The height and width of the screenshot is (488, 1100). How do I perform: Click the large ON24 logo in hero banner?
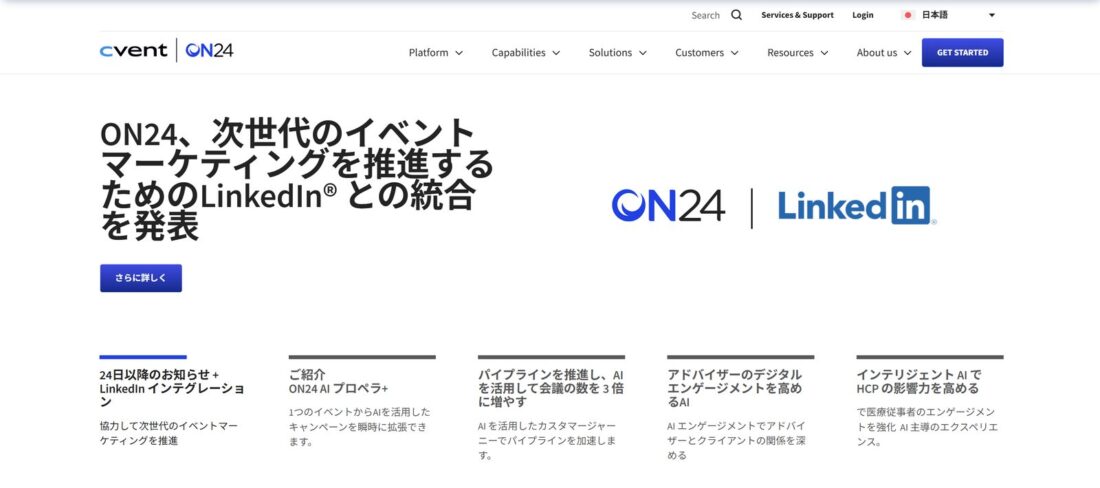[x=669, y=206]
